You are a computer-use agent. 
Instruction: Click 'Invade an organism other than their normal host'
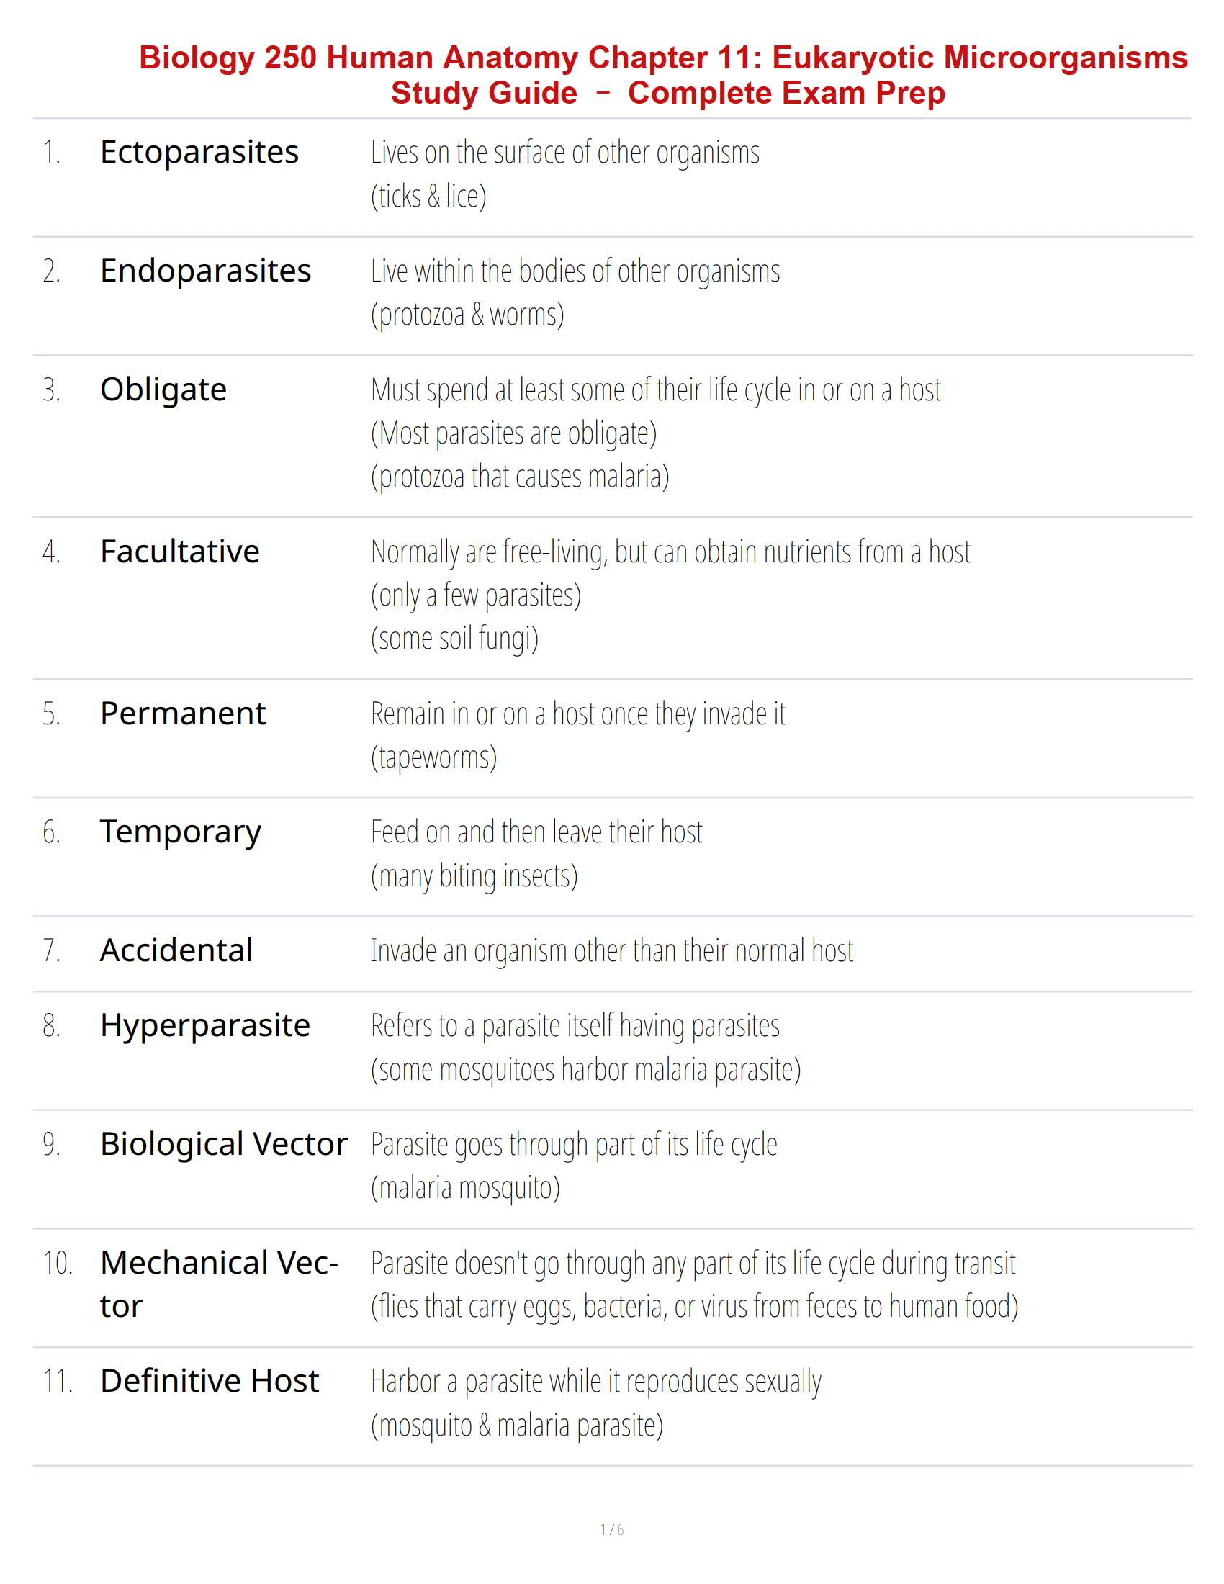(x=612, y=950)
